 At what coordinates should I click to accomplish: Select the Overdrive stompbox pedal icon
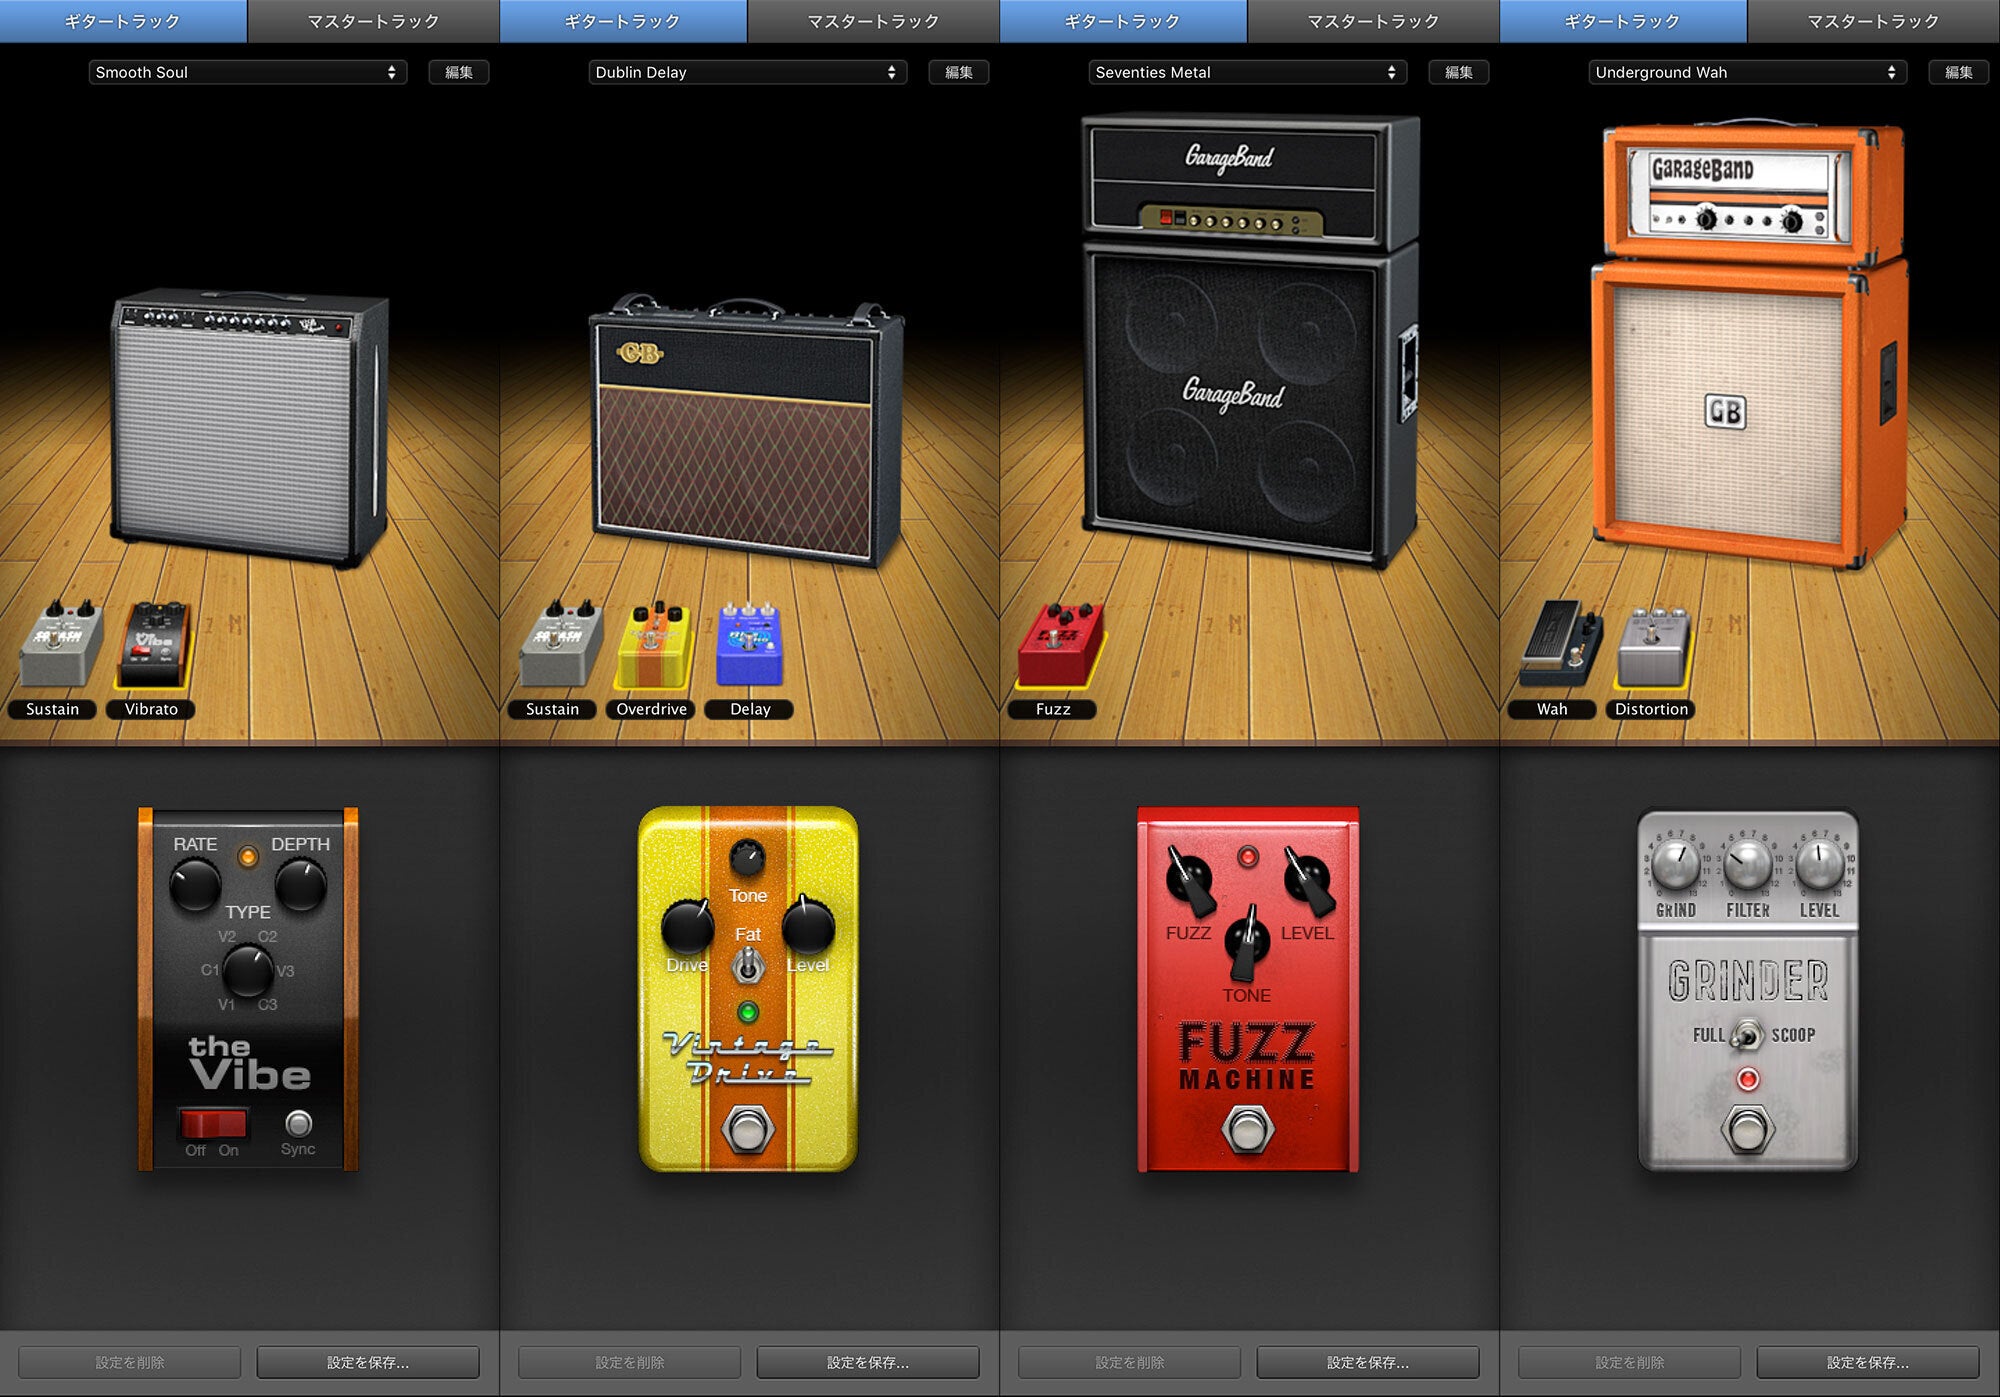tap(655, 645)
